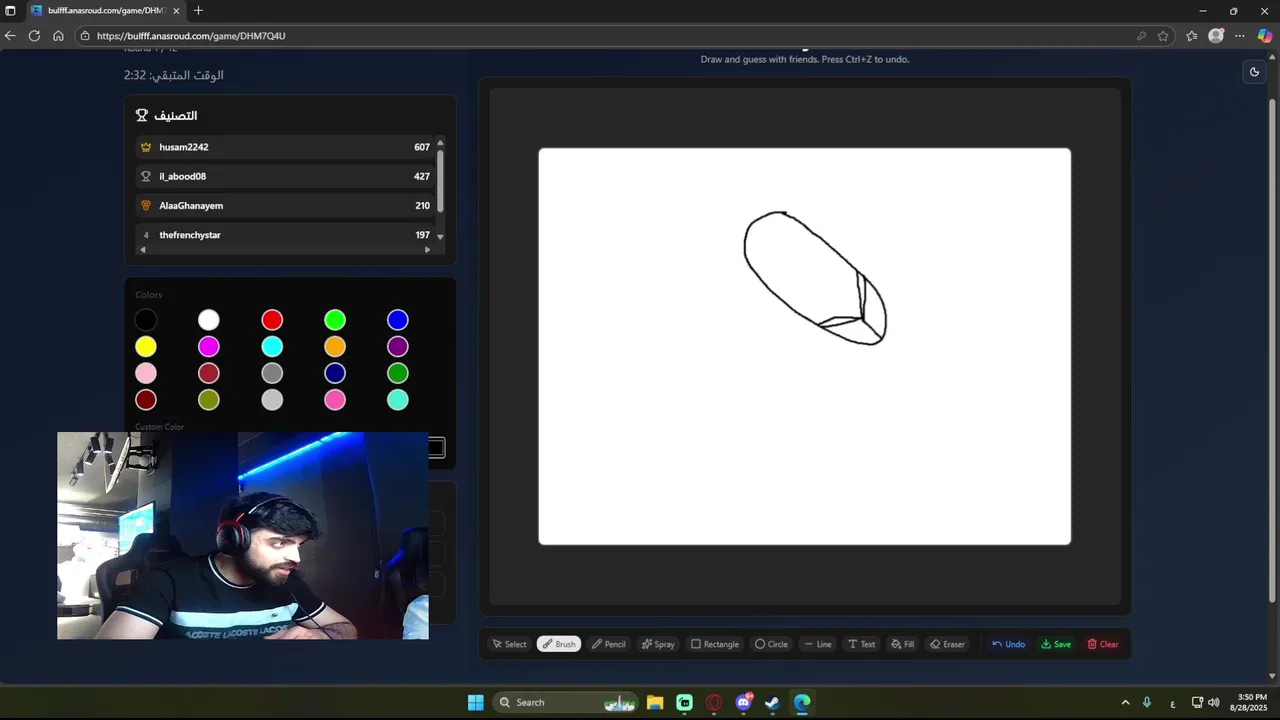The height and width of the screenshot is (720, 1280).
Task: Open the Favorites list
Action: (x=1191, y=36)
